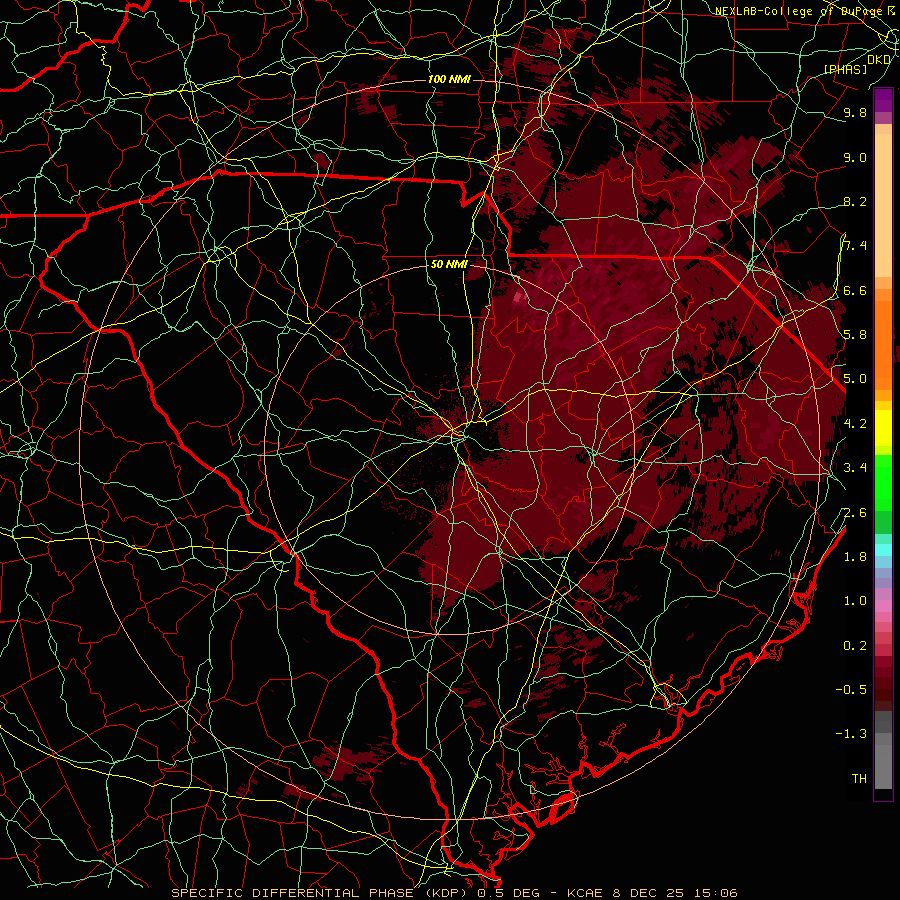Click the 7.4 scale value
This screenshot has height=900, width=900.
tap(855, 246)
